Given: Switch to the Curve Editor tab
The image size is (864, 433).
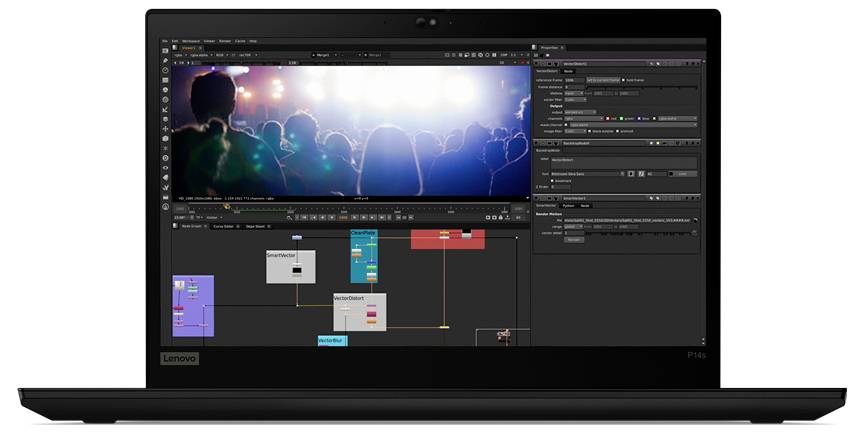Looking at the screenshot, I should pyautogui.click(x=224, y=226).
